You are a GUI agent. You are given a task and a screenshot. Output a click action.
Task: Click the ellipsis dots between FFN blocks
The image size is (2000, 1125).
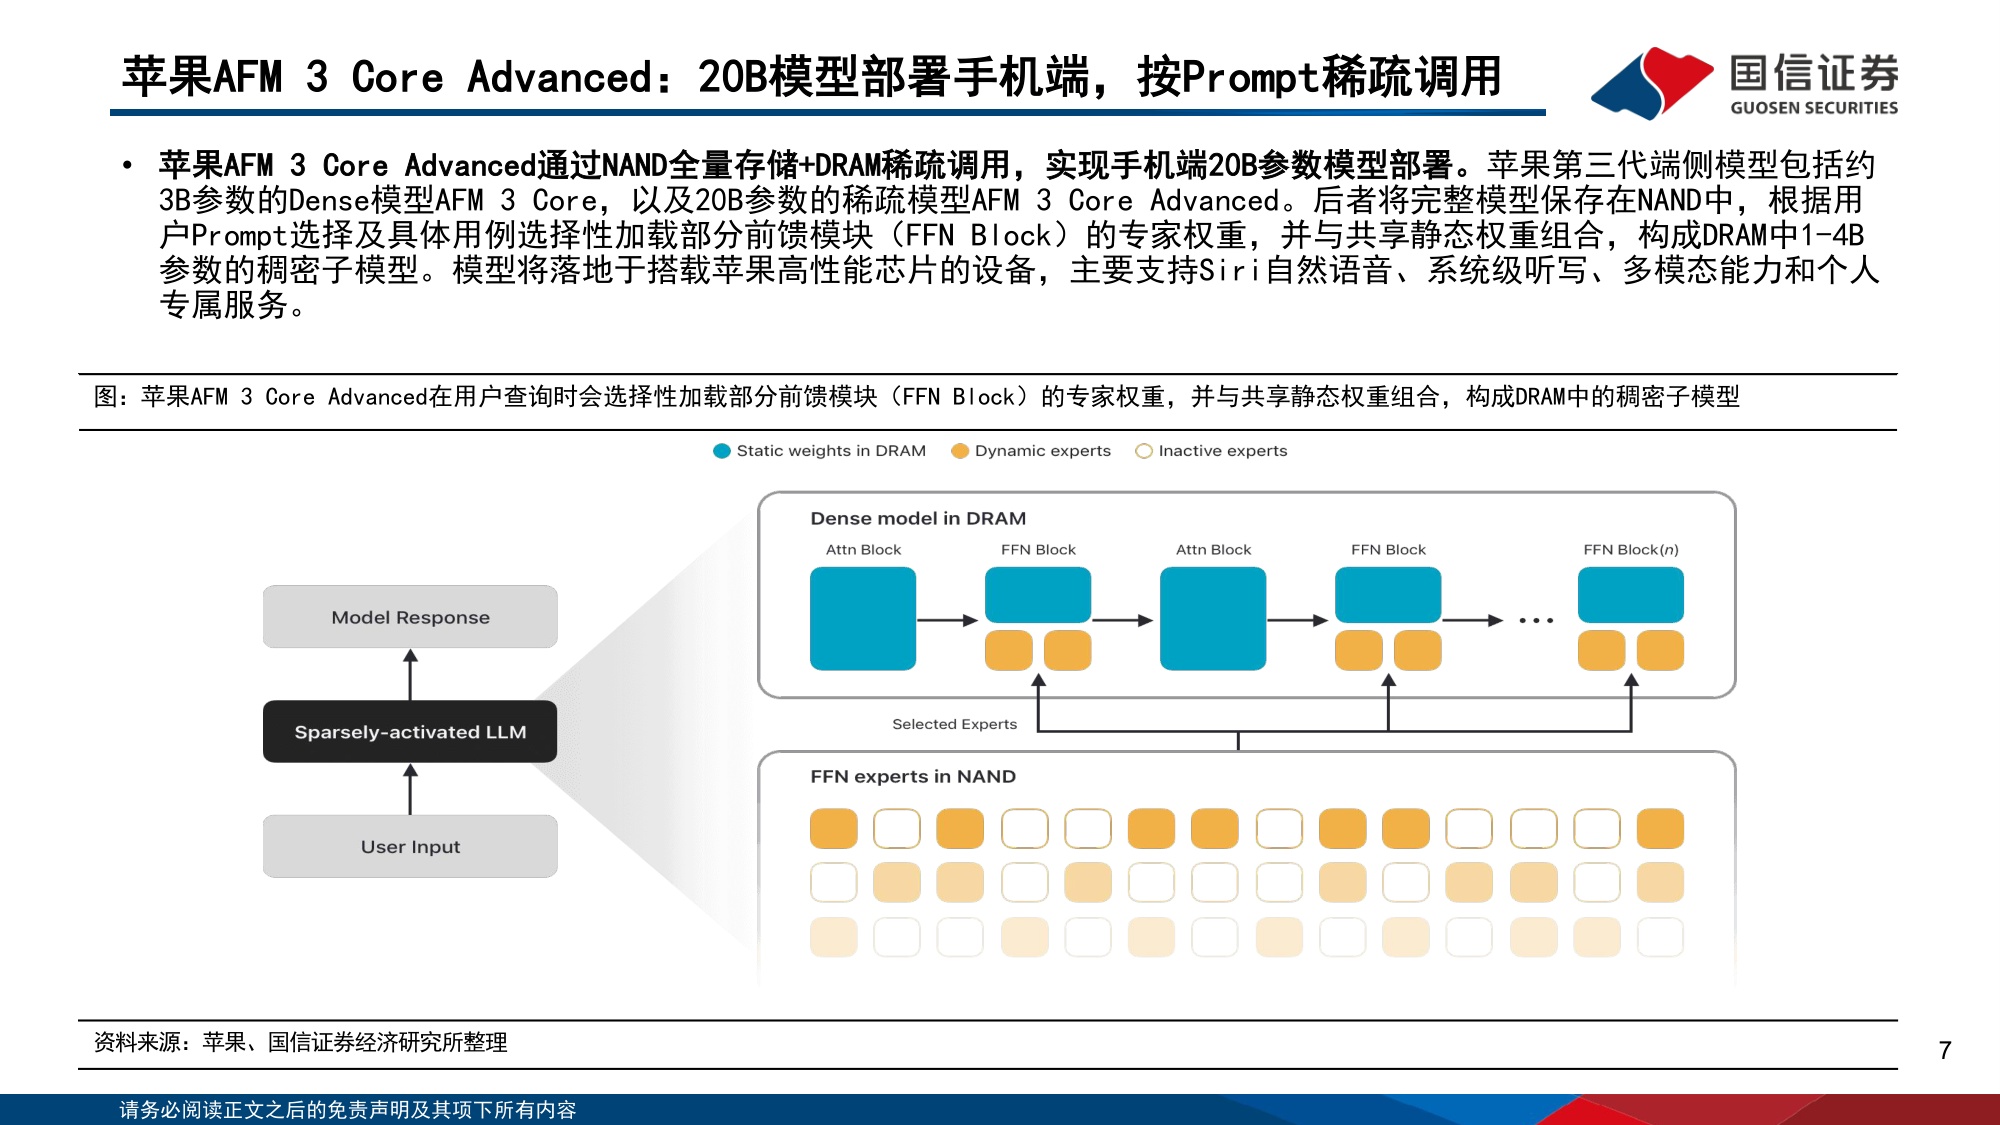pyautogui.click(x=1536, y=621)
